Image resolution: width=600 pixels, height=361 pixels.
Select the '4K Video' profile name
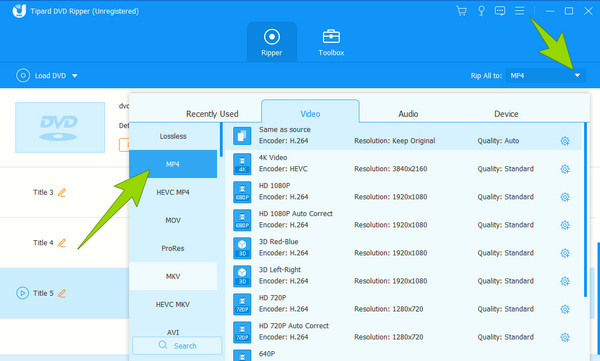pos(273,157)
